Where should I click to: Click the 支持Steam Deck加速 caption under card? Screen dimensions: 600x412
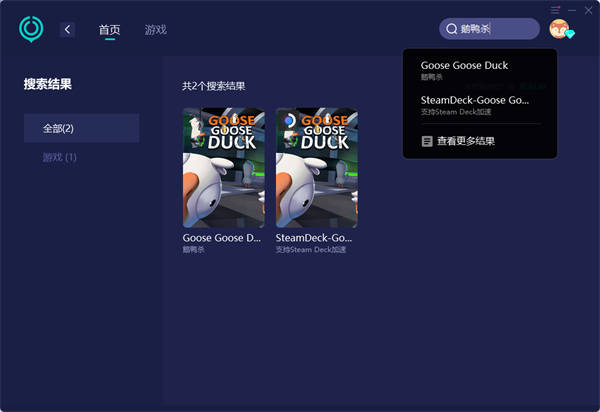[x=311, y=250]
